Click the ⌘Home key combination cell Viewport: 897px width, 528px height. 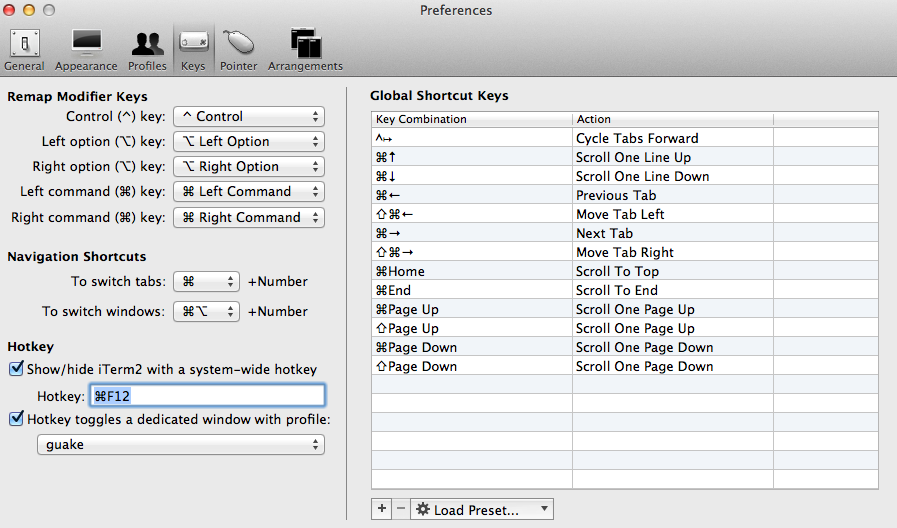472,271
